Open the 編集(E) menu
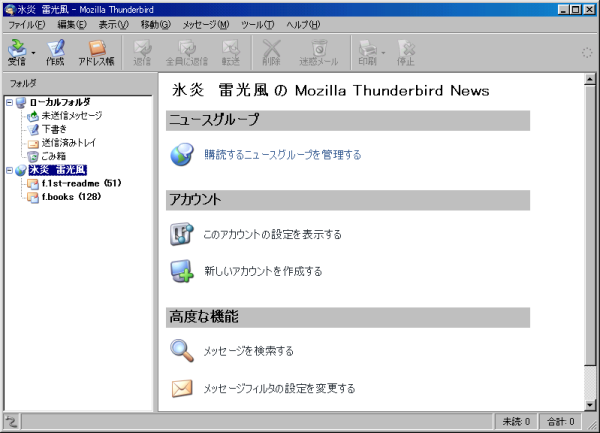 coord(72,25)
